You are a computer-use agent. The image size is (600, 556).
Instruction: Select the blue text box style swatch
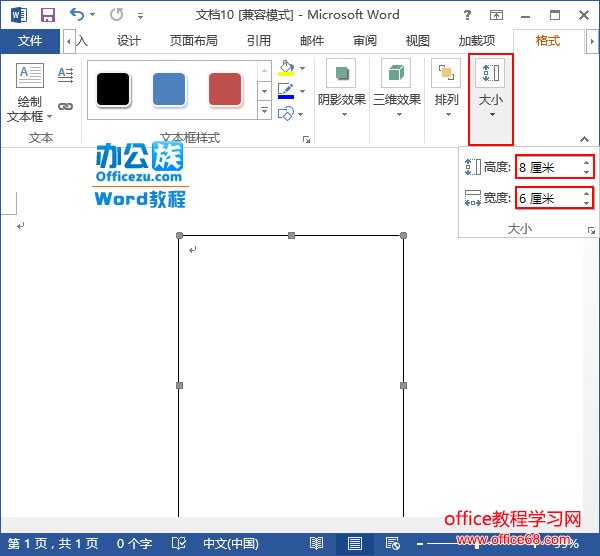coord(169,89)
